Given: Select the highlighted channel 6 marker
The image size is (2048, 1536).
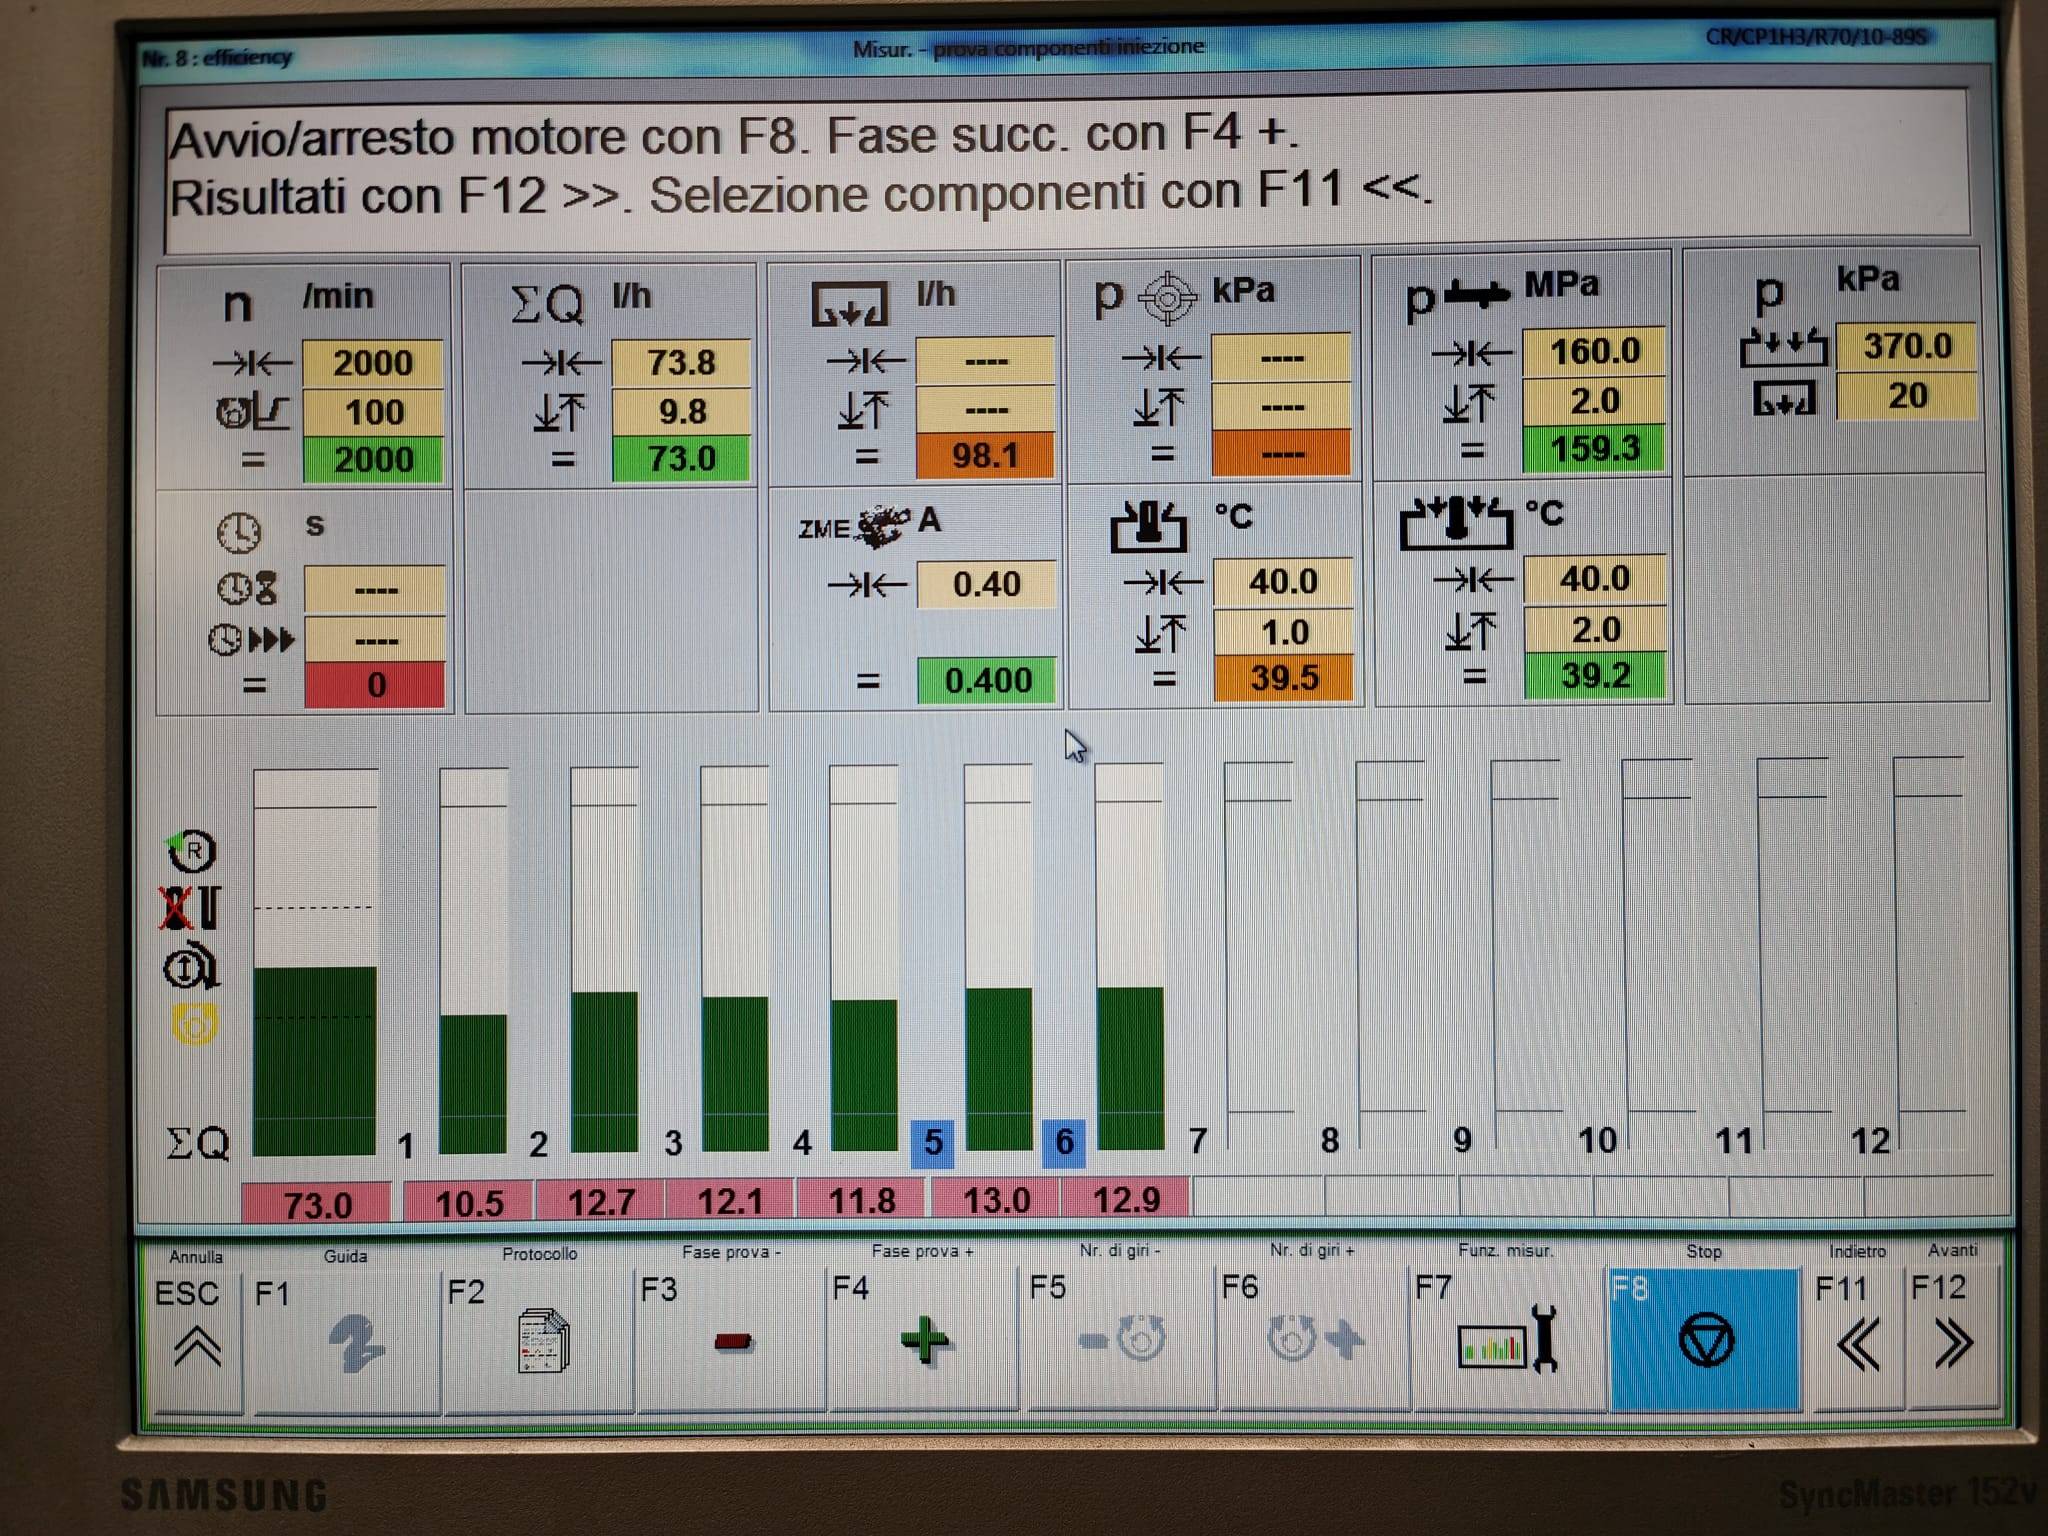Looking at the screenshot, I should (x=1064, y=1141).
